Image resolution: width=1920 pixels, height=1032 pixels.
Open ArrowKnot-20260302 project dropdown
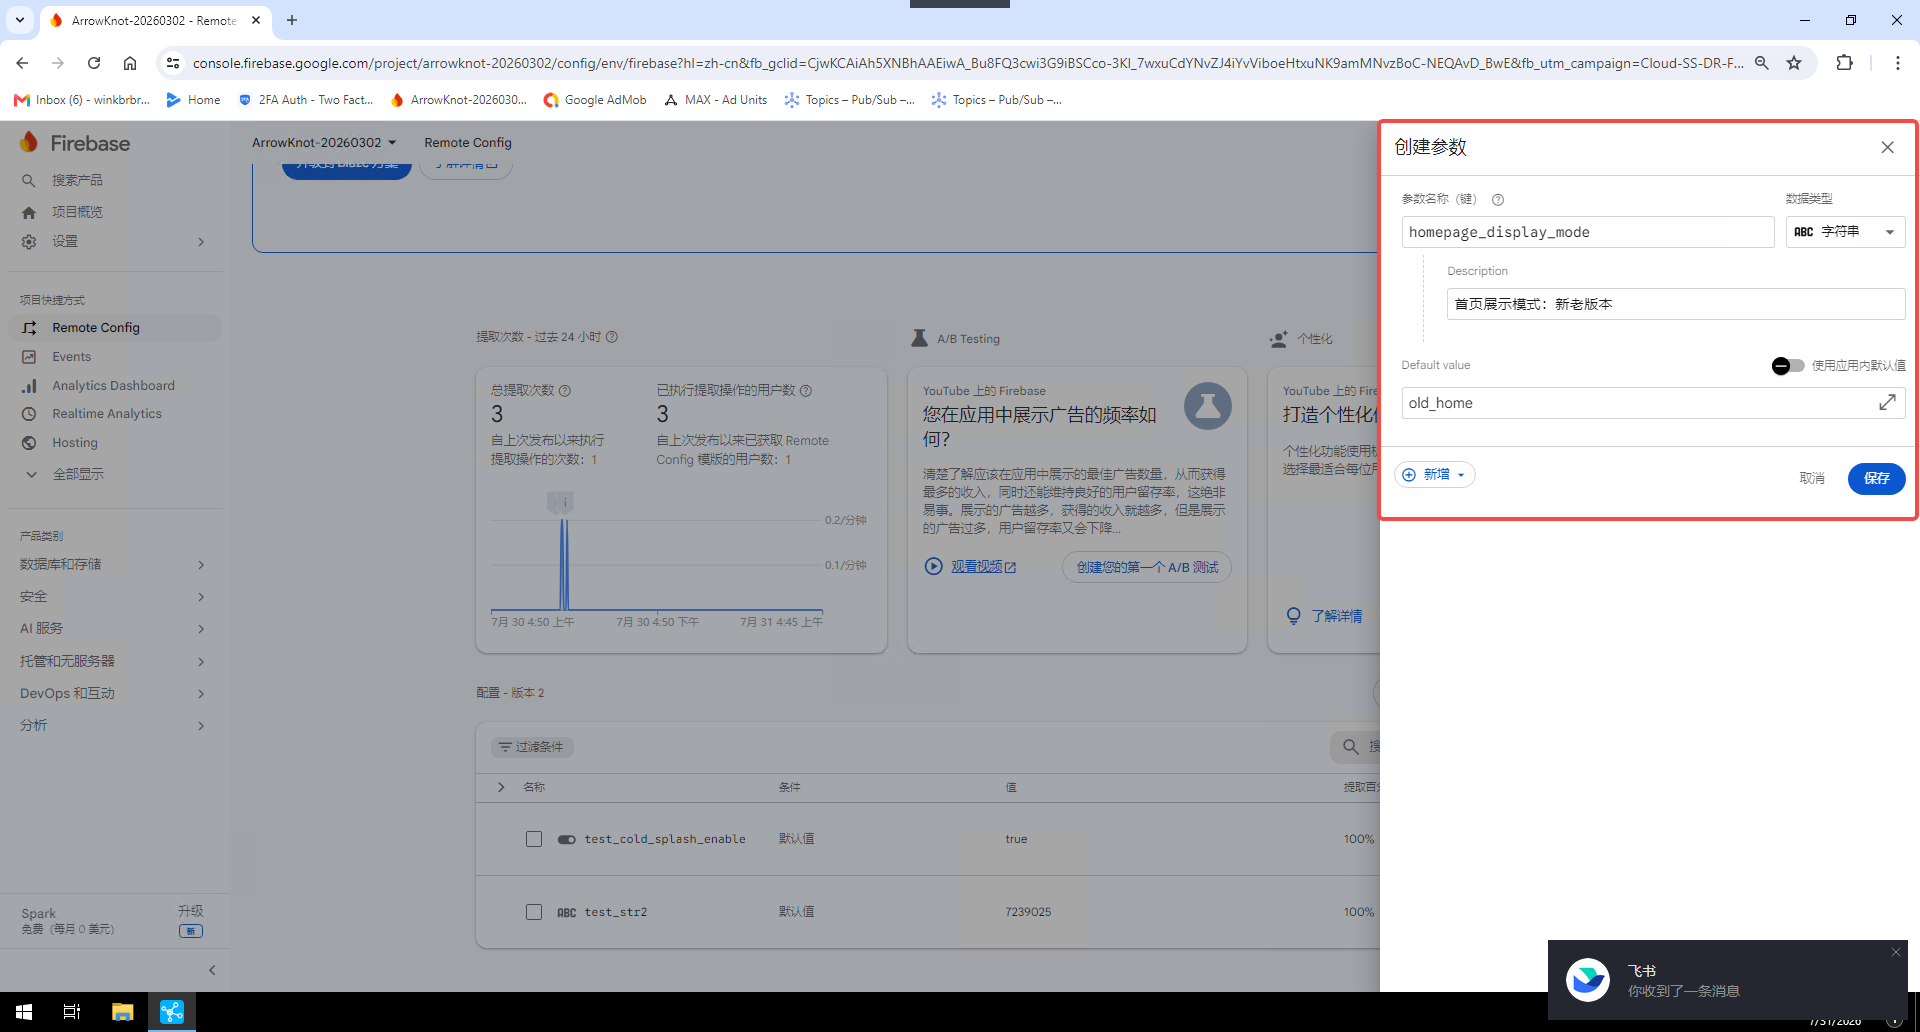tap(324, 143)
